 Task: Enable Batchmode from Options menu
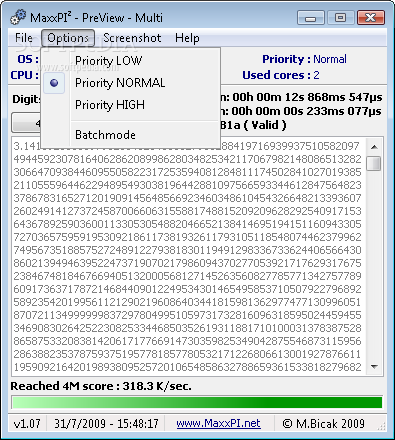coord(131,135)
